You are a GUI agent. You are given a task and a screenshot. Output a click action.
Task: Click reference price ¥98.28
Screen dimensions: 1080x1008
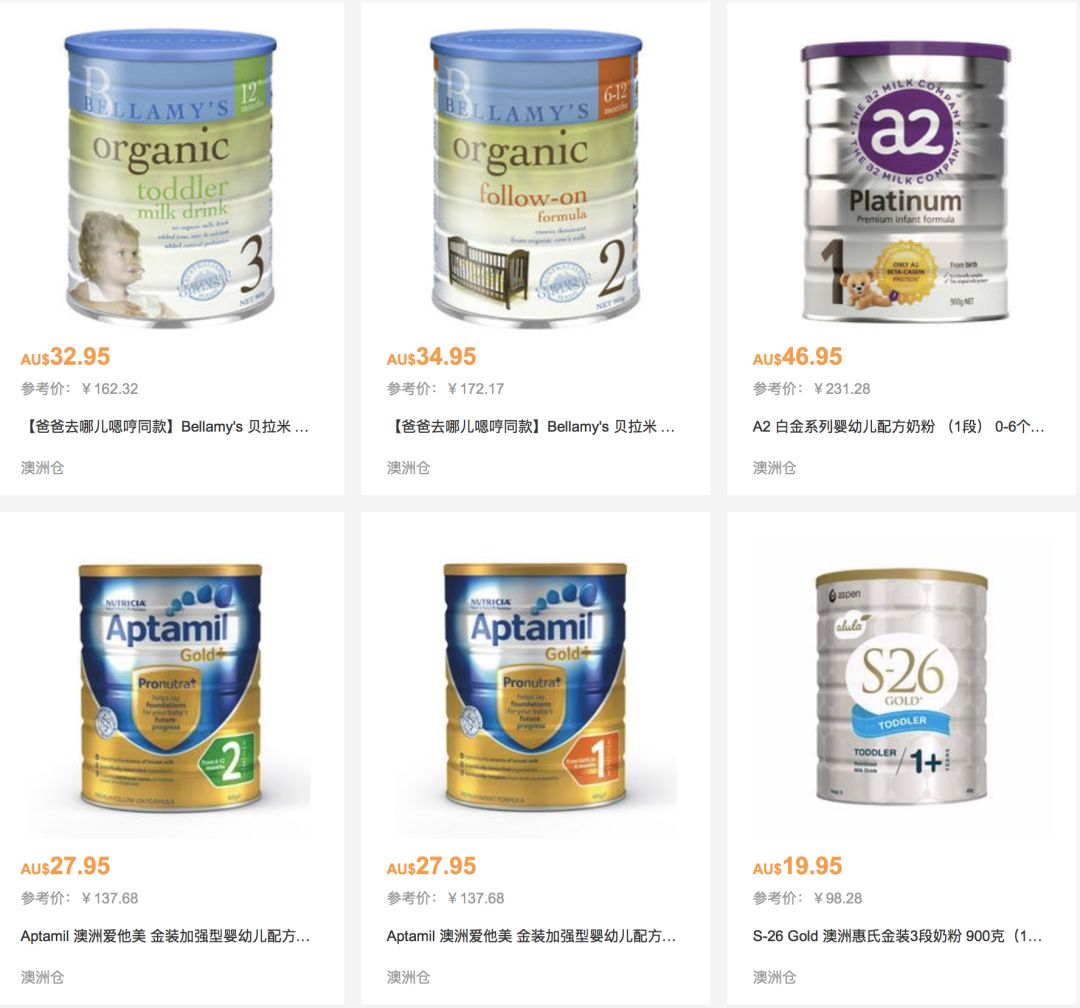tap(837, 898)
